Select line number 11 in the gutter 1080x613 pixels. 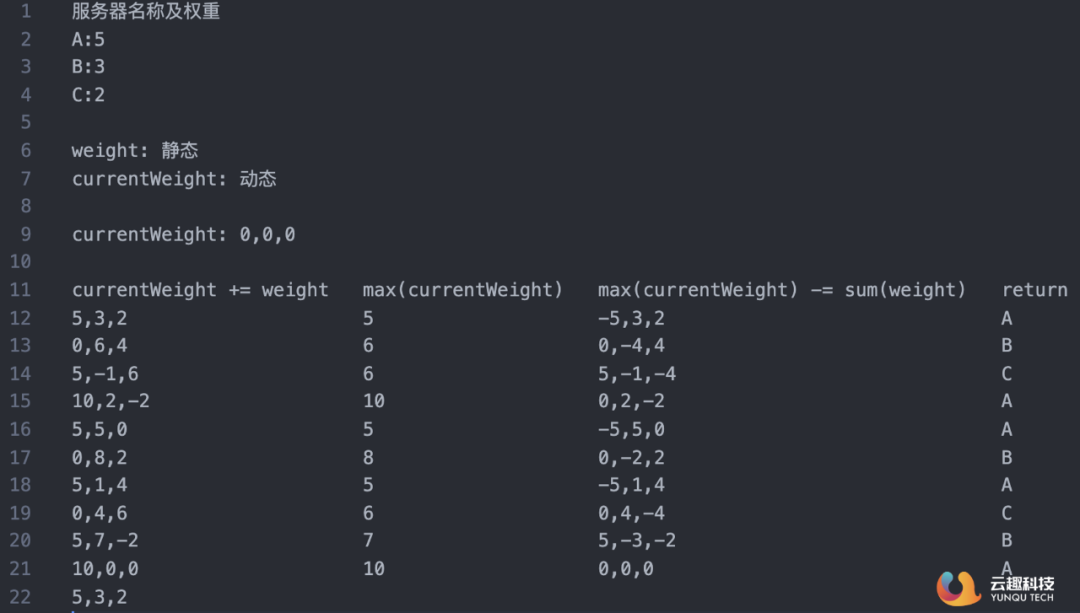coord(20,290)
